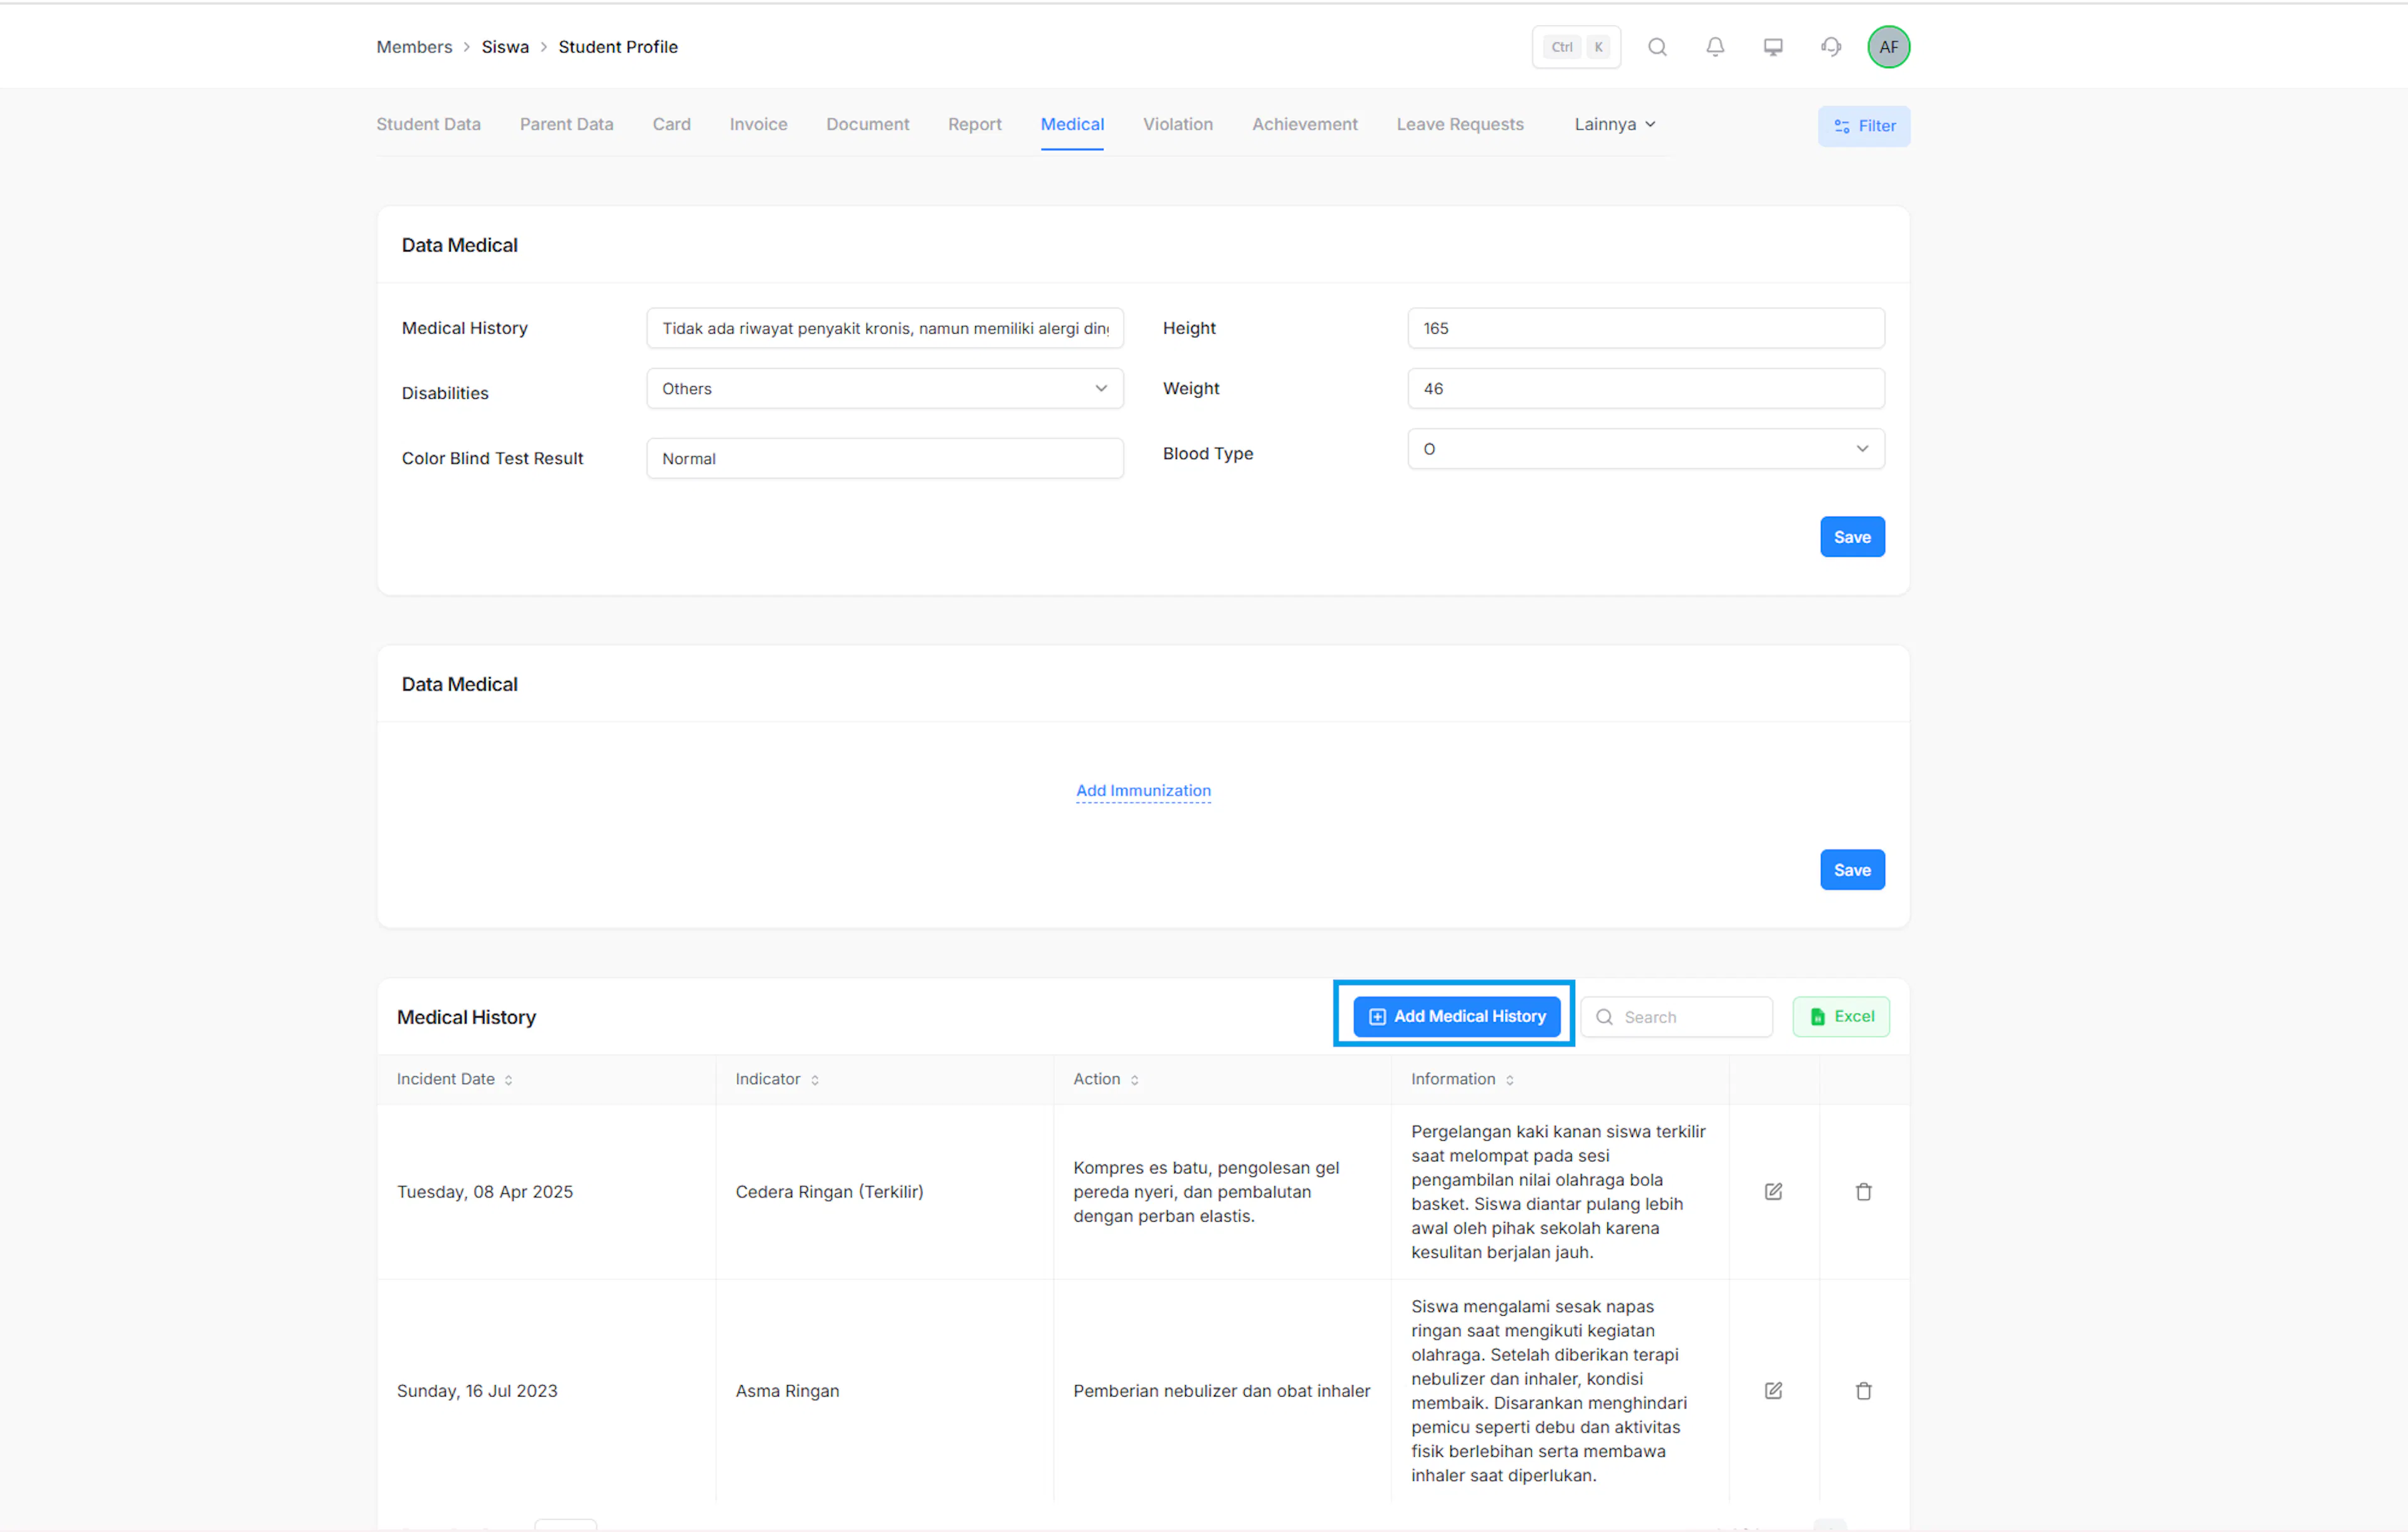Click the Members breadcrumb link
Screen dimensions: 2408x1532
coord(414,47)
